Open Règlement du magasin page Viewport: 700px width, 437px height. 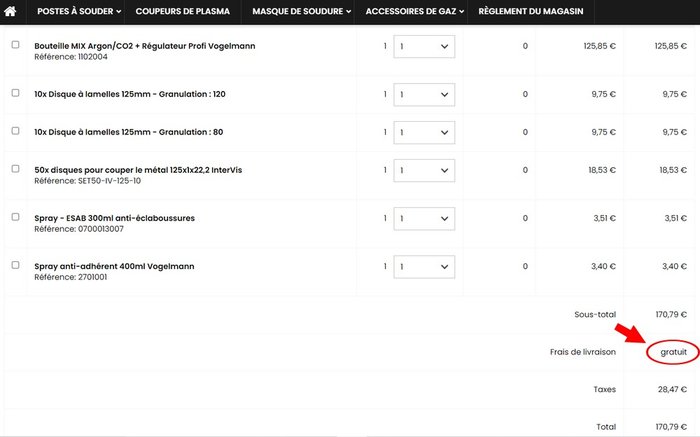coord(530,12)
